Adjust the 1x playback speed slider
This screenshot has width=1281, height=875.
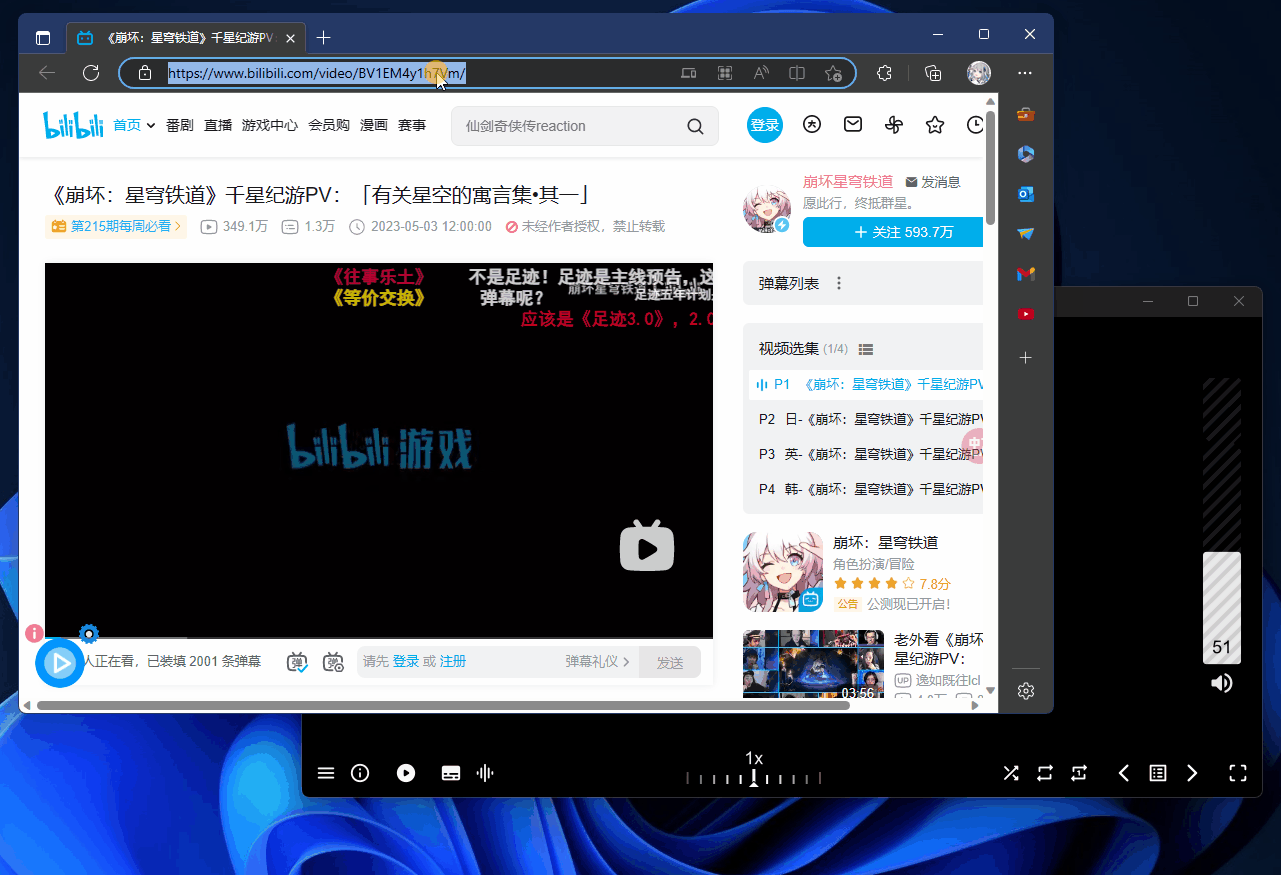[753, 779]
